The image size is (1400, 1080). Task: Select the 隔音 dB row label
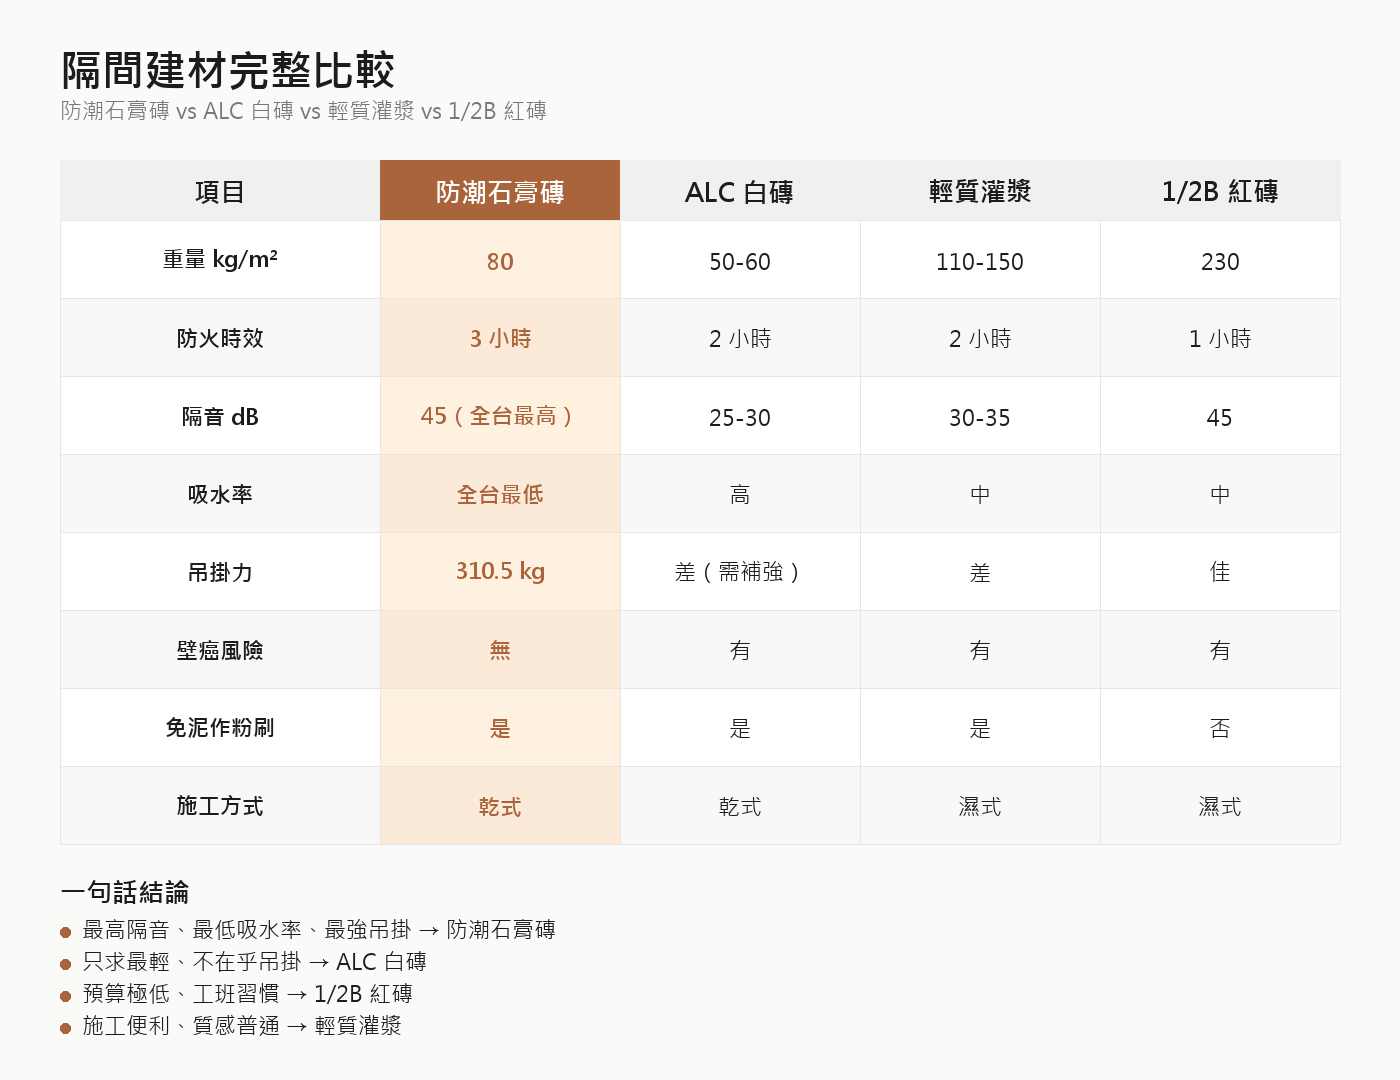point(219,416)
